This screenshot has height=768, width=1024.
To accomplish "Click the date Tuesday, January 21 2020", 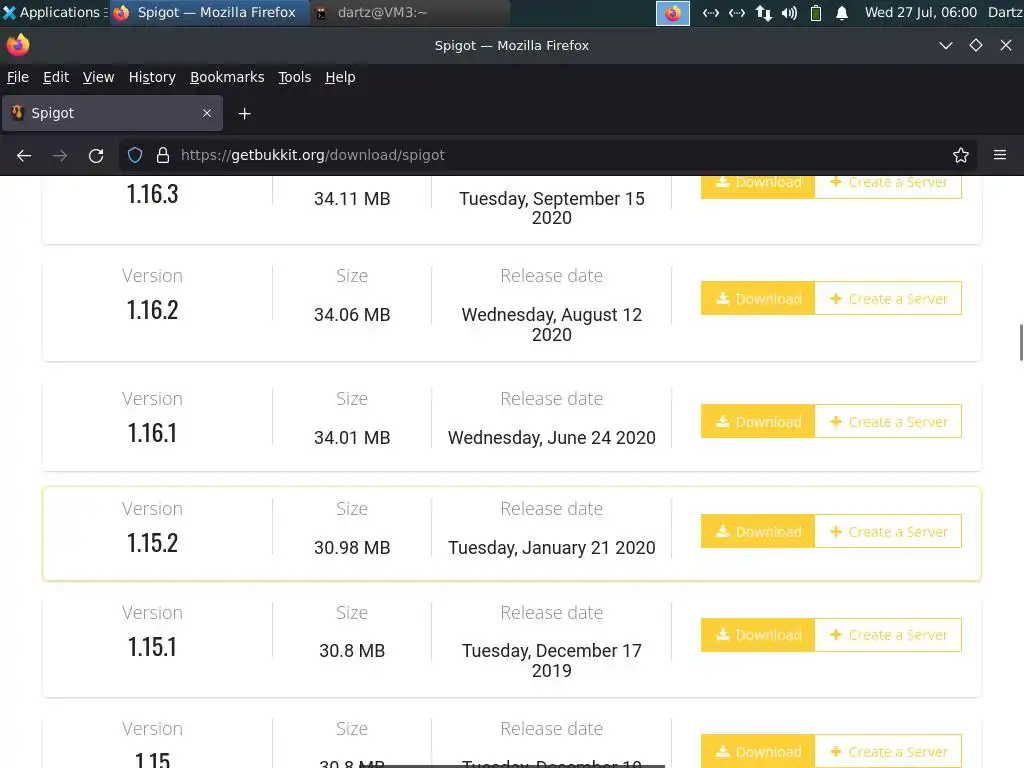I will pyautogui.click(x=552, y=548).
